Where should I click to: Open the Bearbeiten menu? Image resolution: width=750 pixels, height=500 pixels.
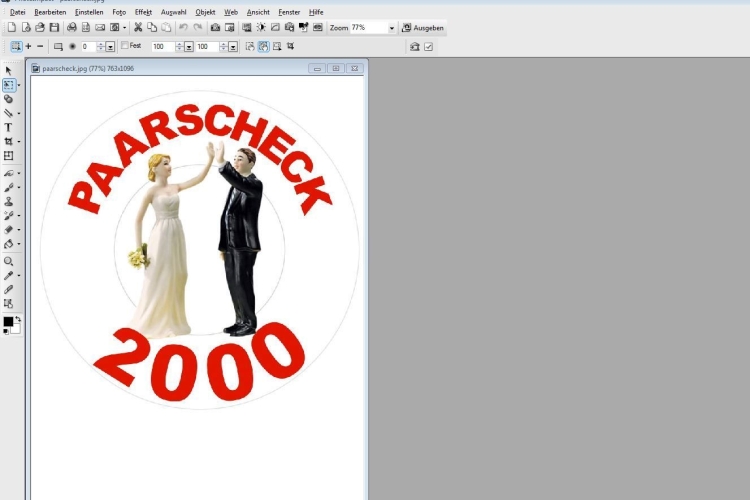click(50, 12)
